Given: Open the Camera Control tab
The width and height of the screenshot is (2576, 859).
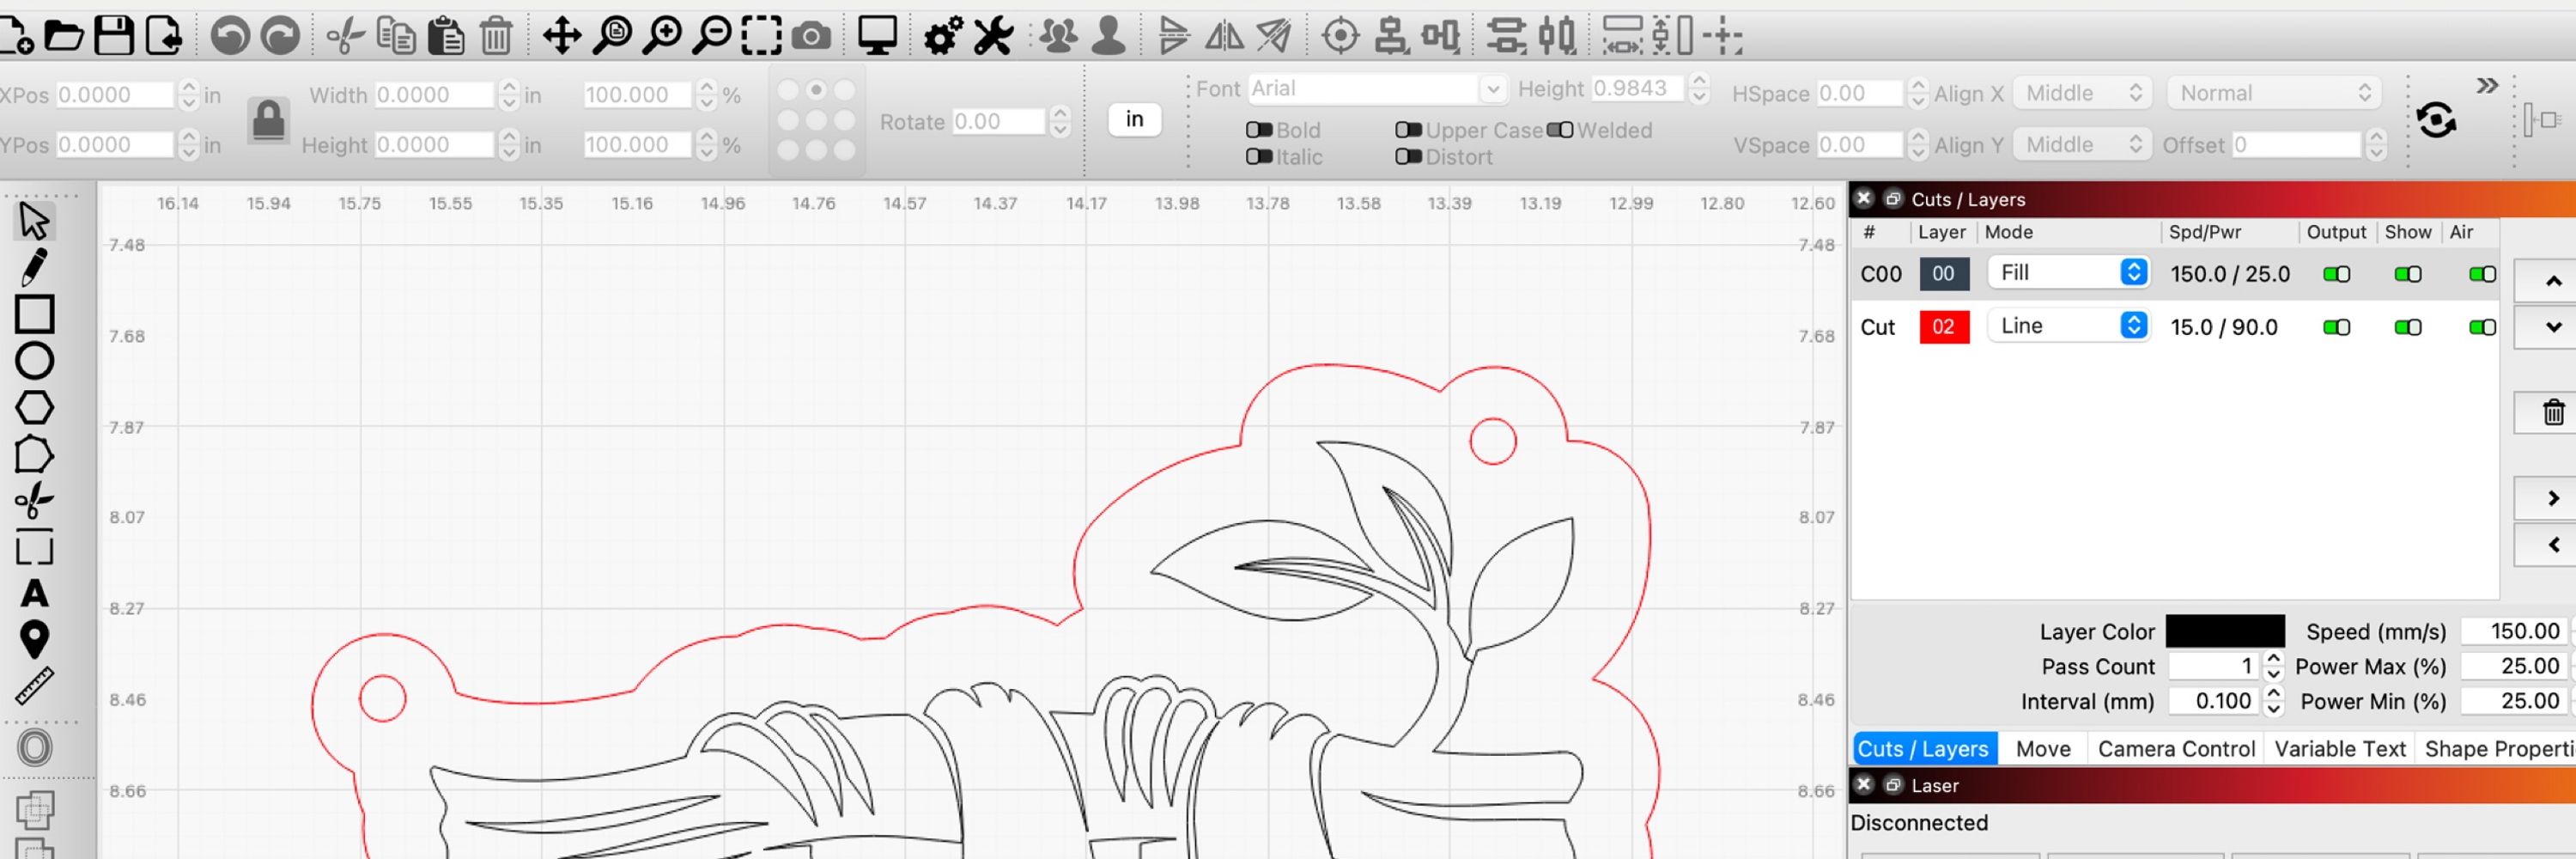Looking at the screenshot, I should click(x=2175, y=748).
